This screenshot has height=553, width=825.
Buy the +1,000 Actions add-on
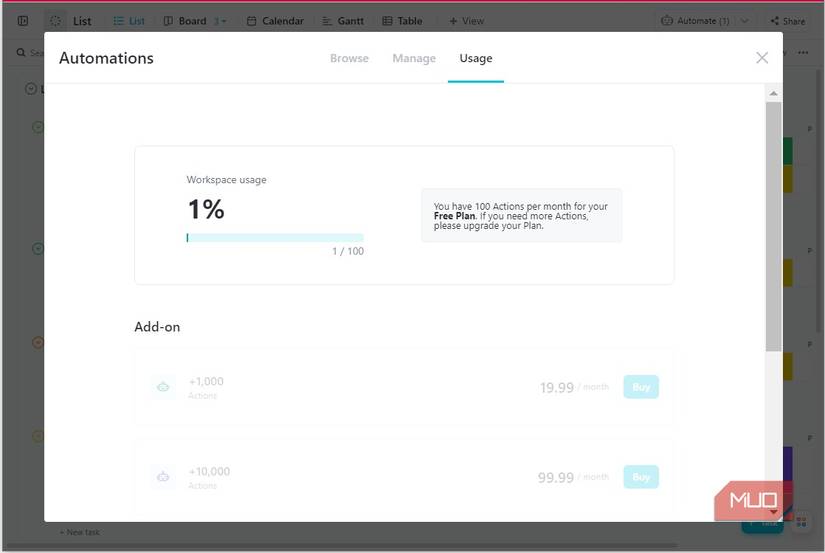[640, 387]
